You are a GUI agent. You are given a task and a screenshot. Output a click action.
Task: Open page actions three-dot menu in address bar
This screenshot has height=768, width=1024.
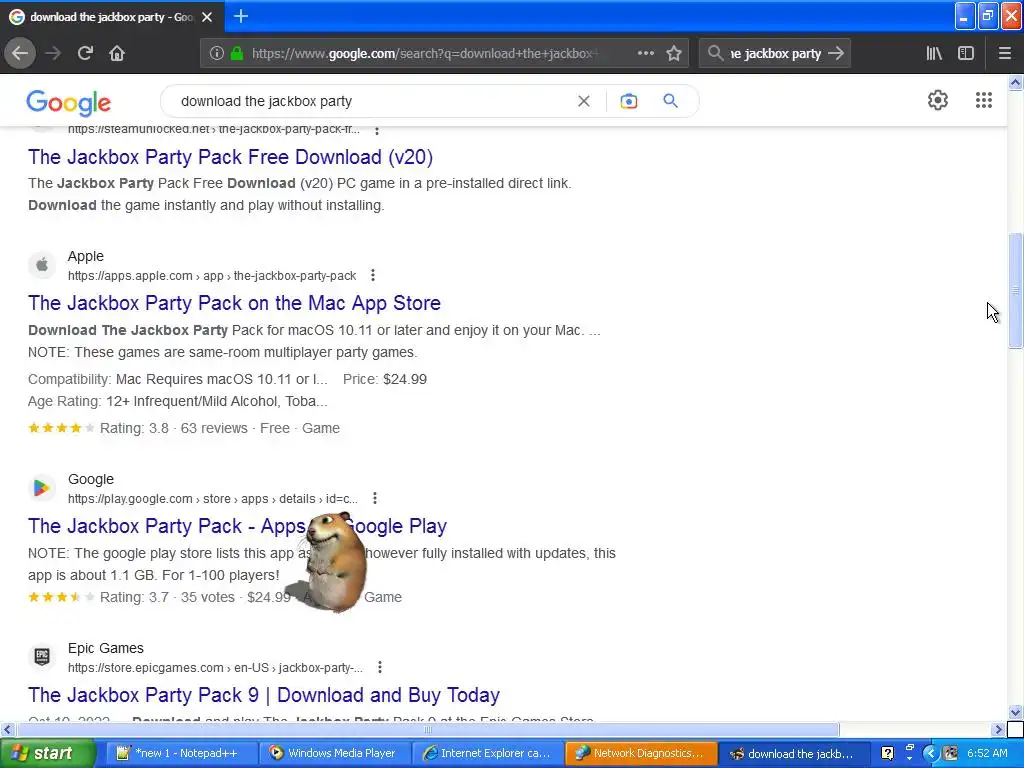coord(645,53)
